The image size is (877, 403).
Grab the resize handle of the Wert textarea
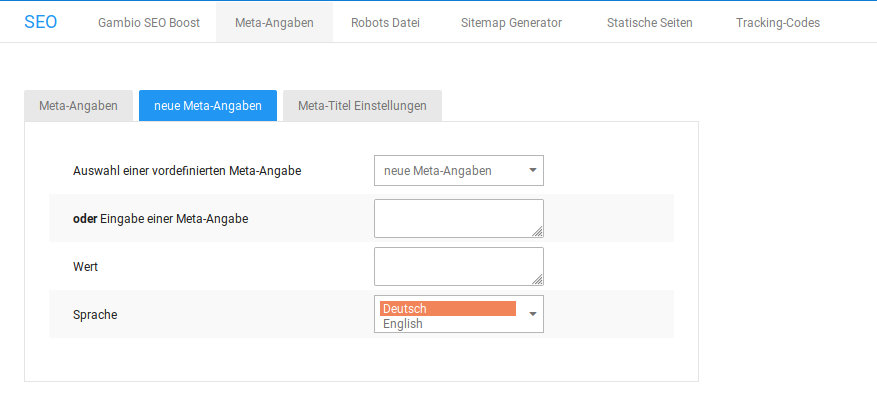(x=537, y=280)
